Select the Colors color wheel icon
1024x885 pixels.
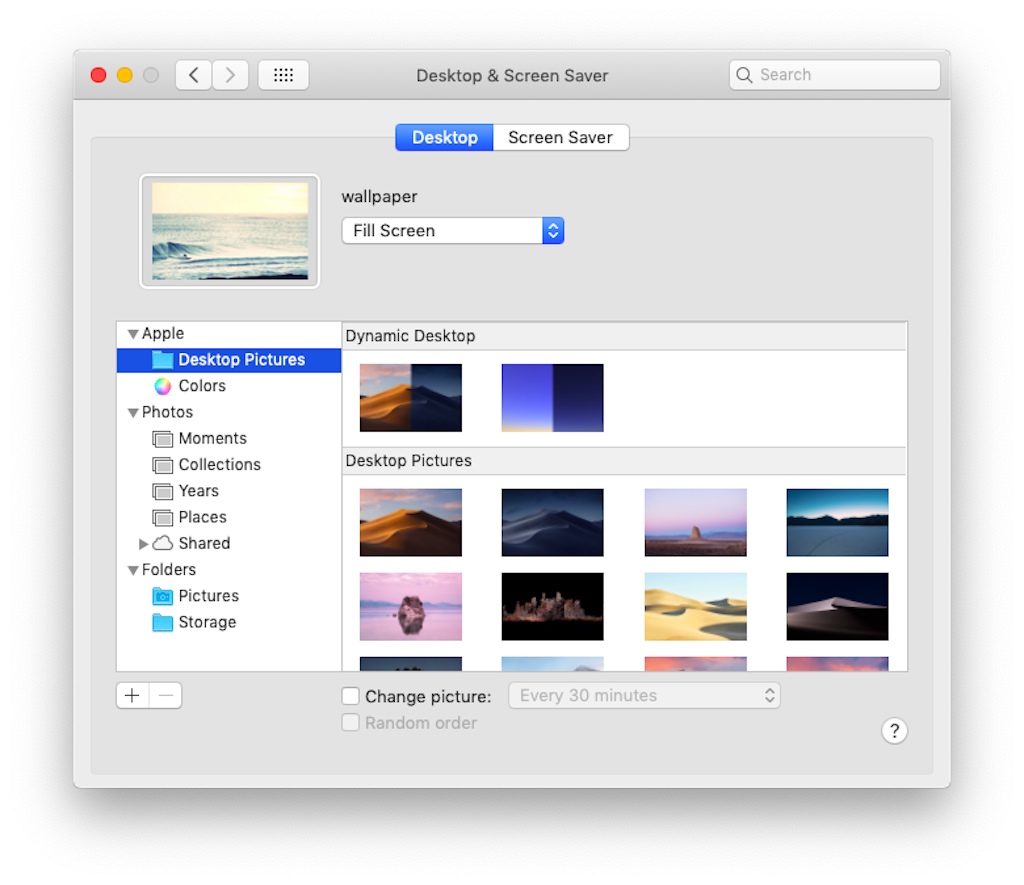click(x=162, y=385)
